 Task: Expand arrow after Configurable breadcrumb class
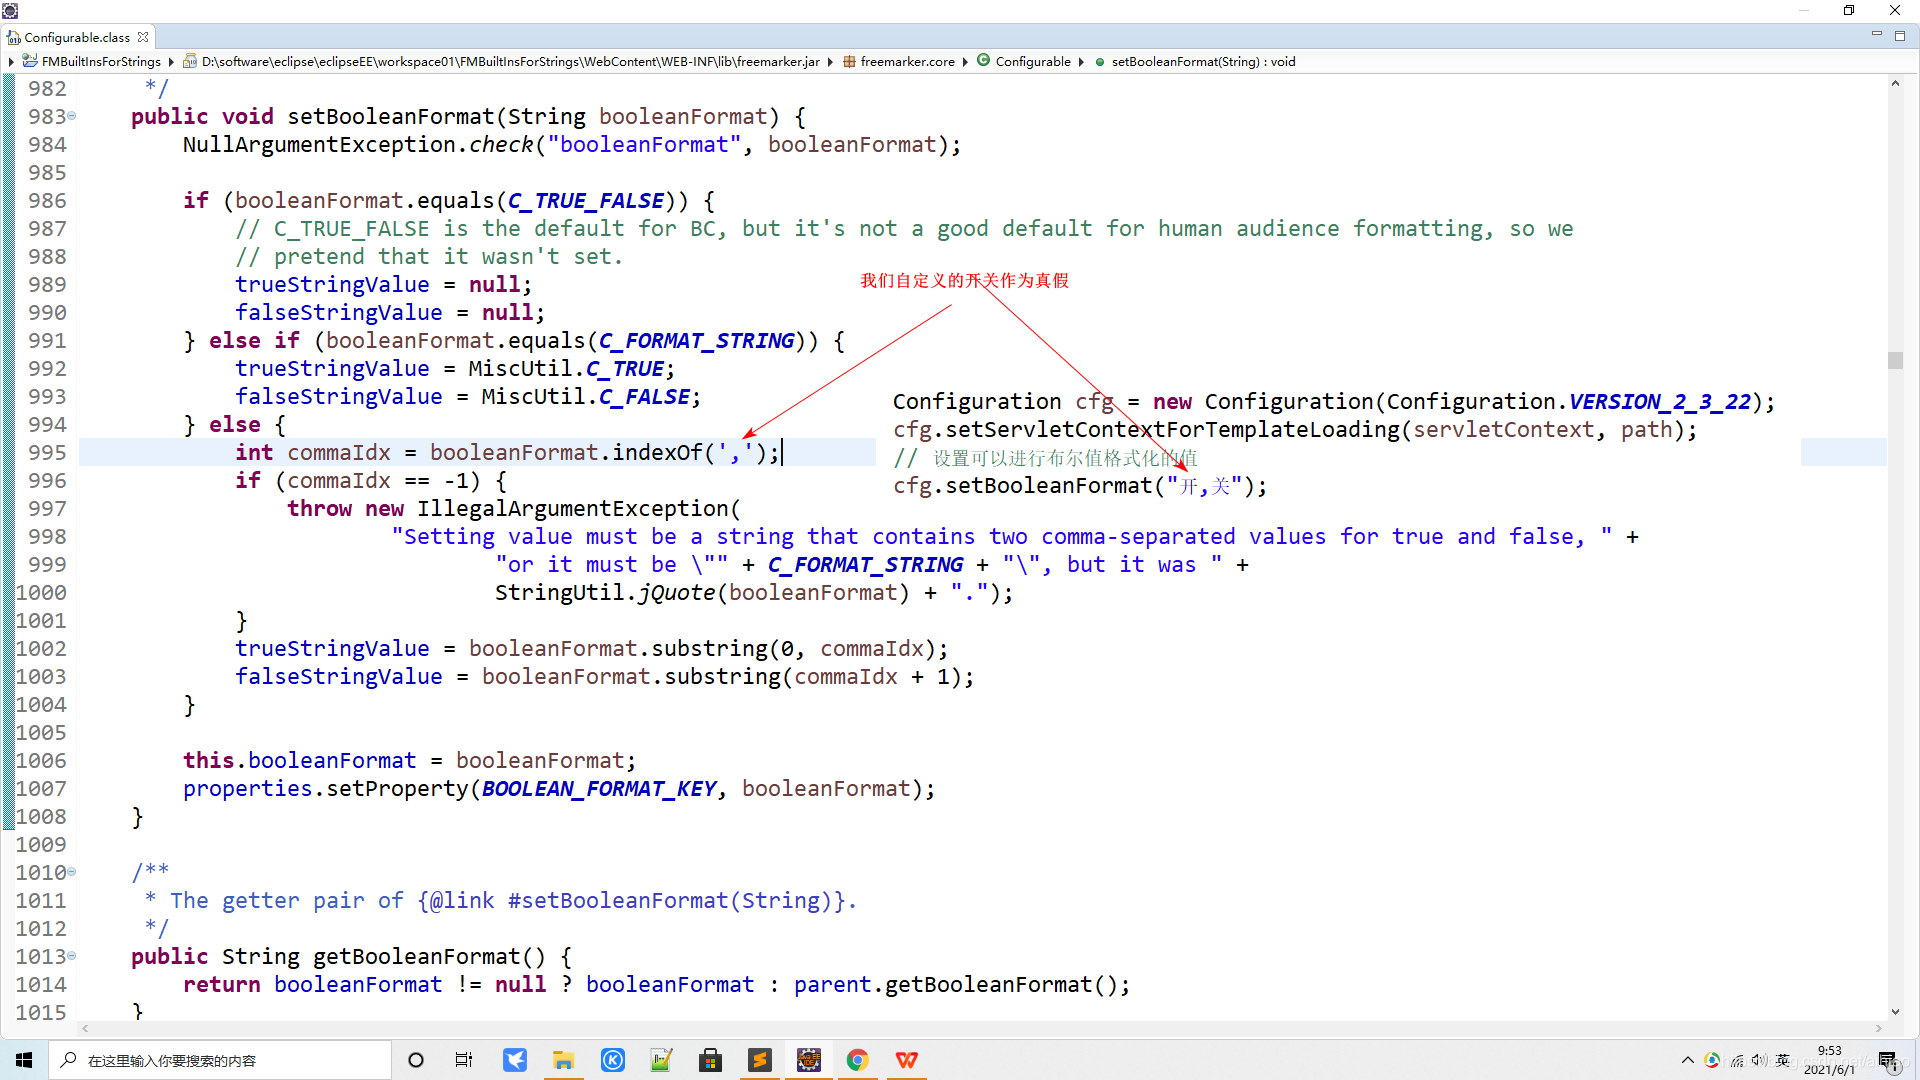pyautogui.click(x=1081, y=61)
